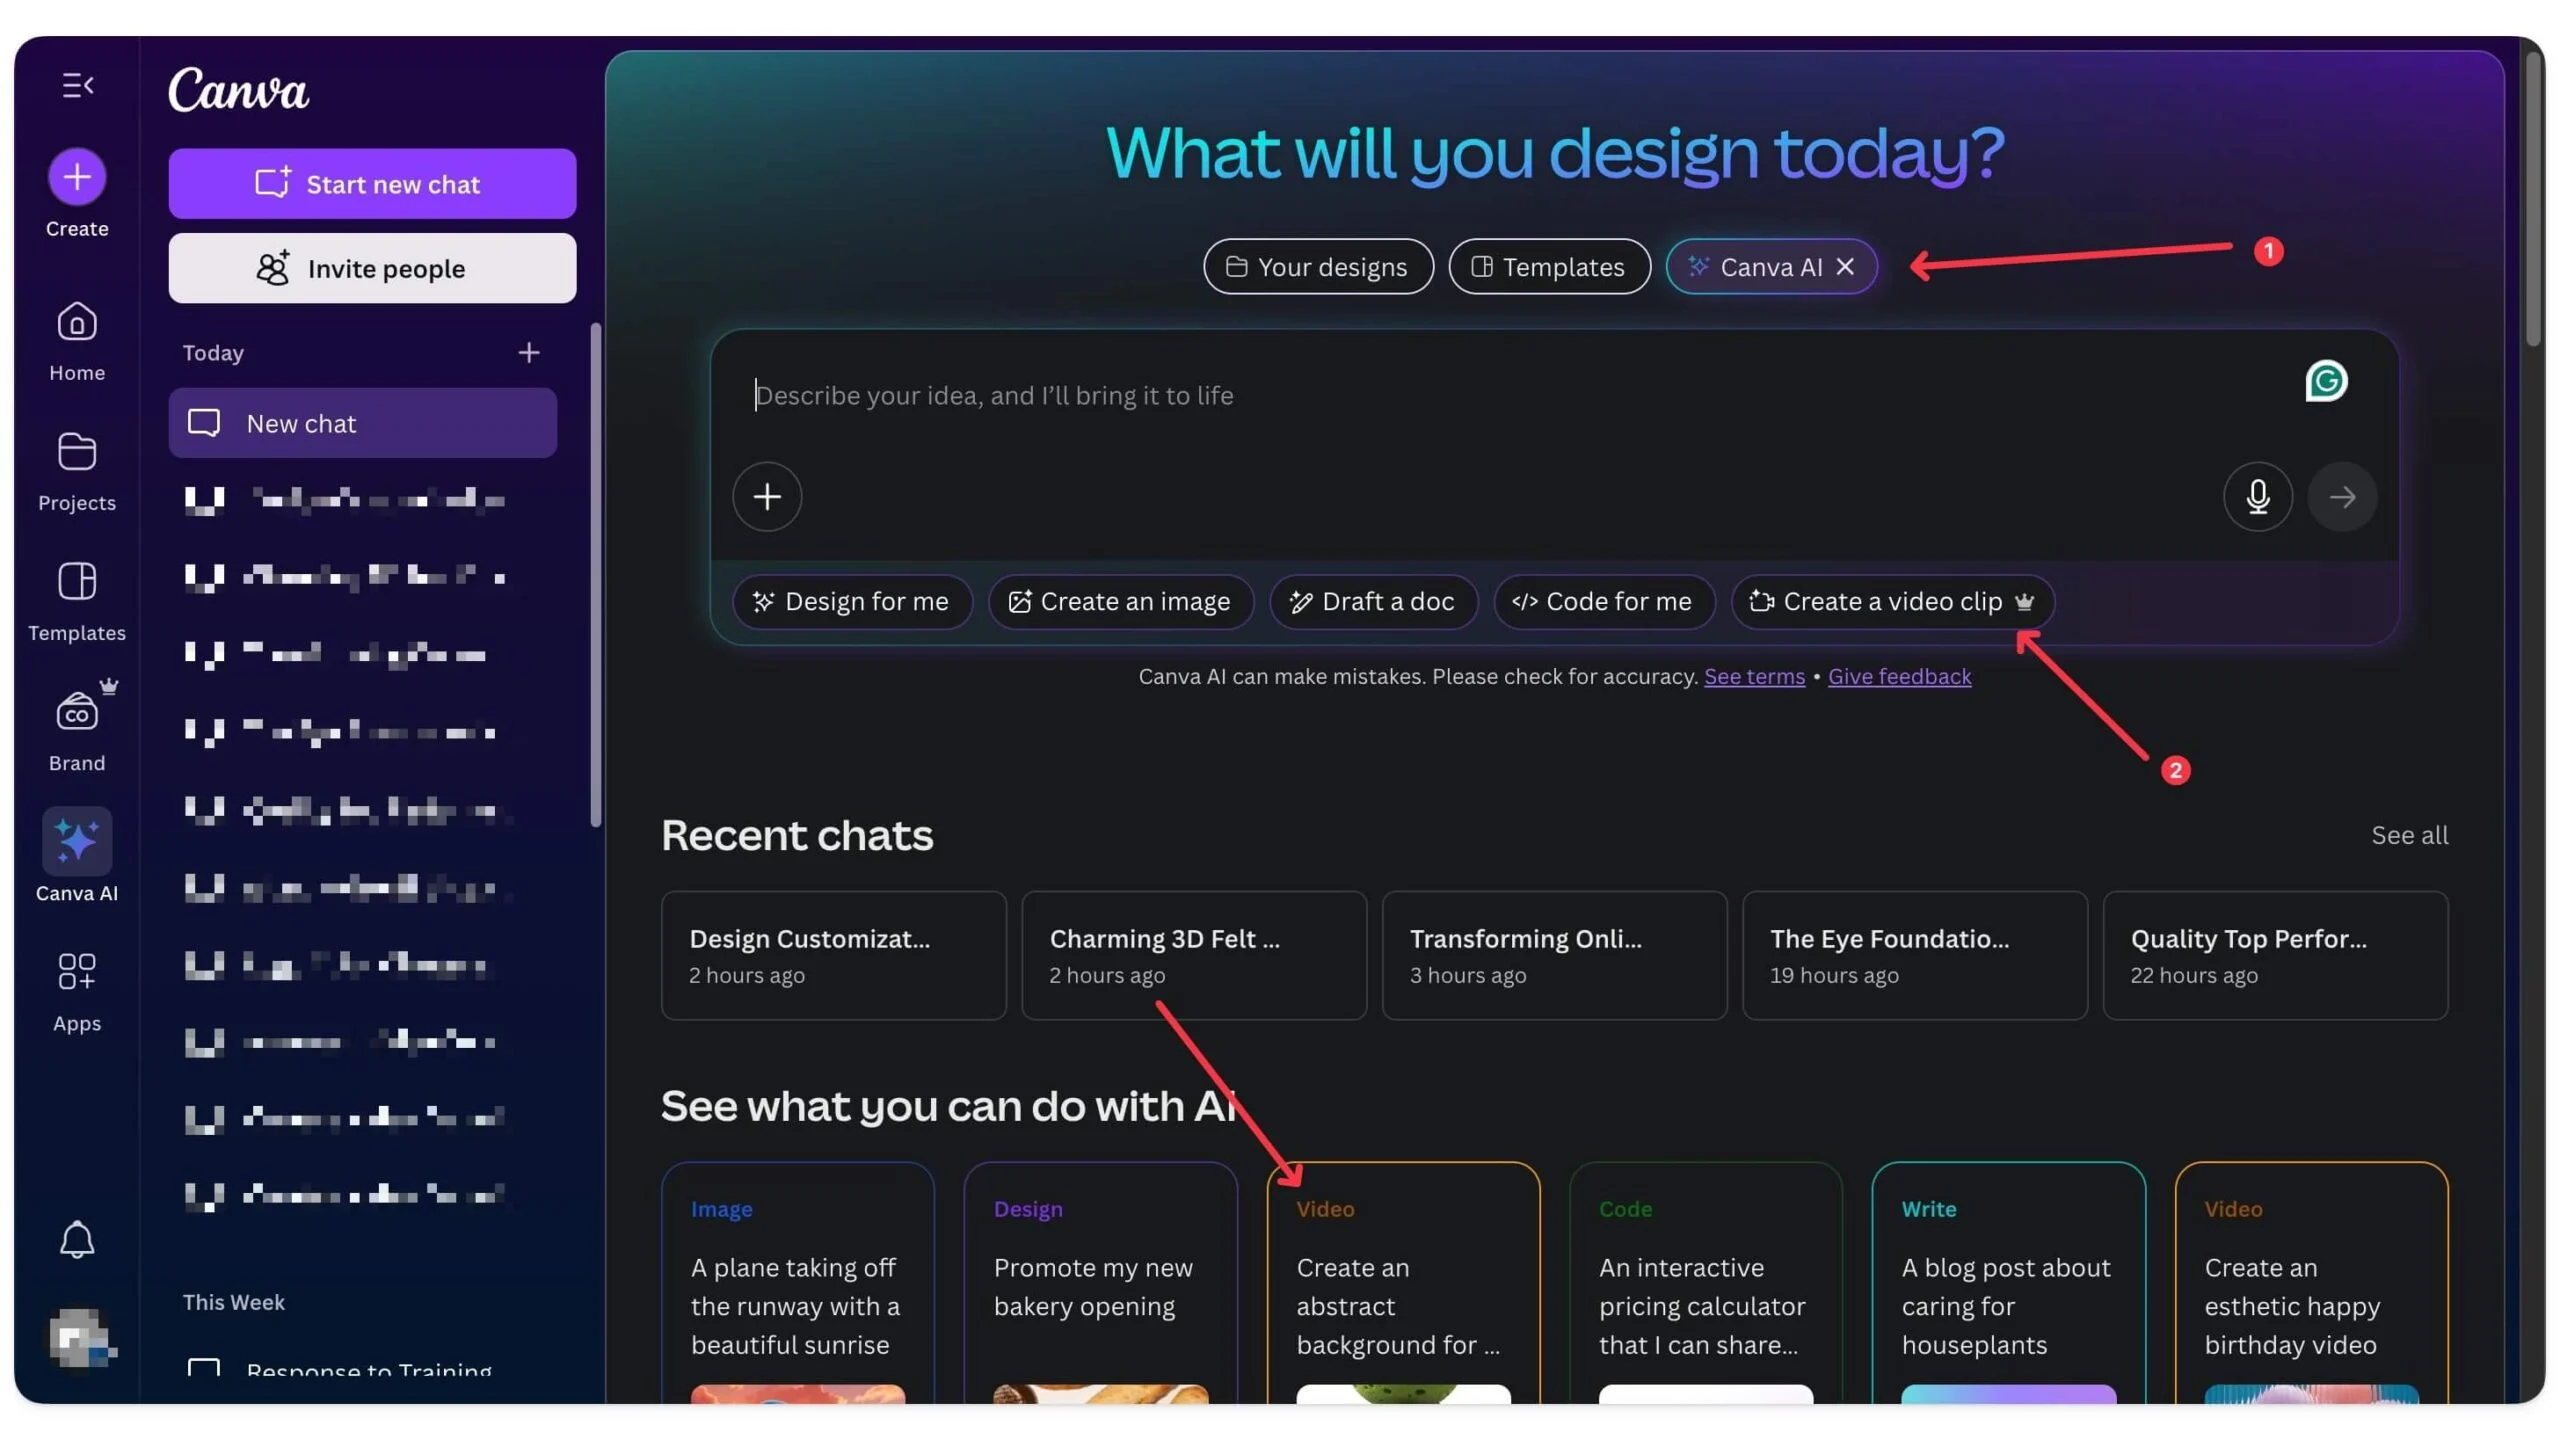
Task: Choose Draft a doc suggestion
Action: [1373, 602]
